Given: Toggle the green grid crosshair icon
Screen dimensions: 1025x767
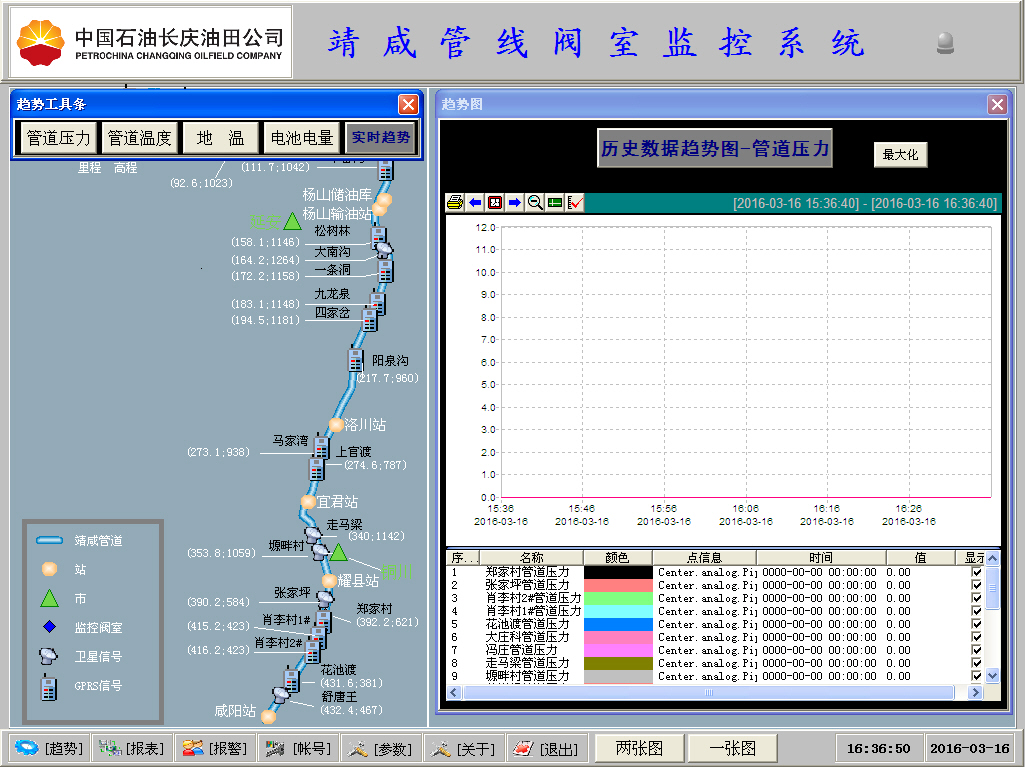Looking at the screenshot, I should 554,203.
